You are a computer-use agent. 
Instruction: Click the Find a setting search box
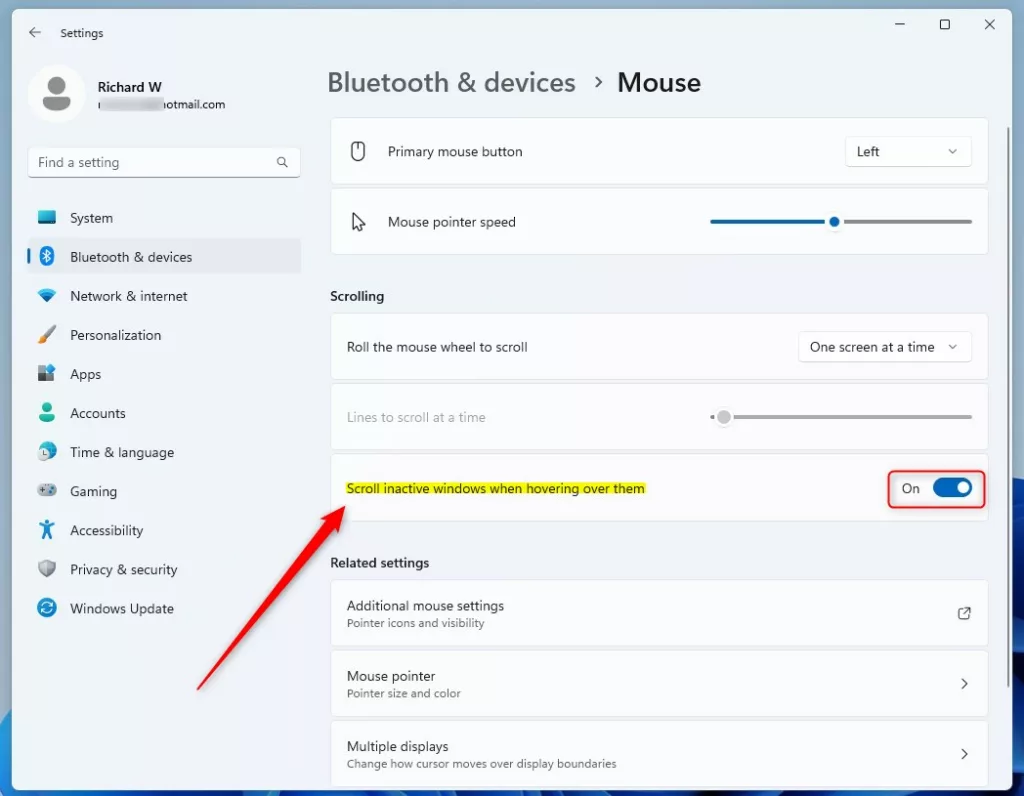pos(164,162)
